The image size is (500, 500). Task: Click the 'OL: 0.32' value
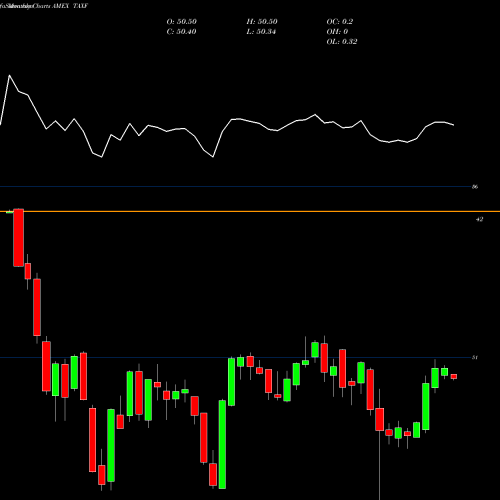pos(342,42)
